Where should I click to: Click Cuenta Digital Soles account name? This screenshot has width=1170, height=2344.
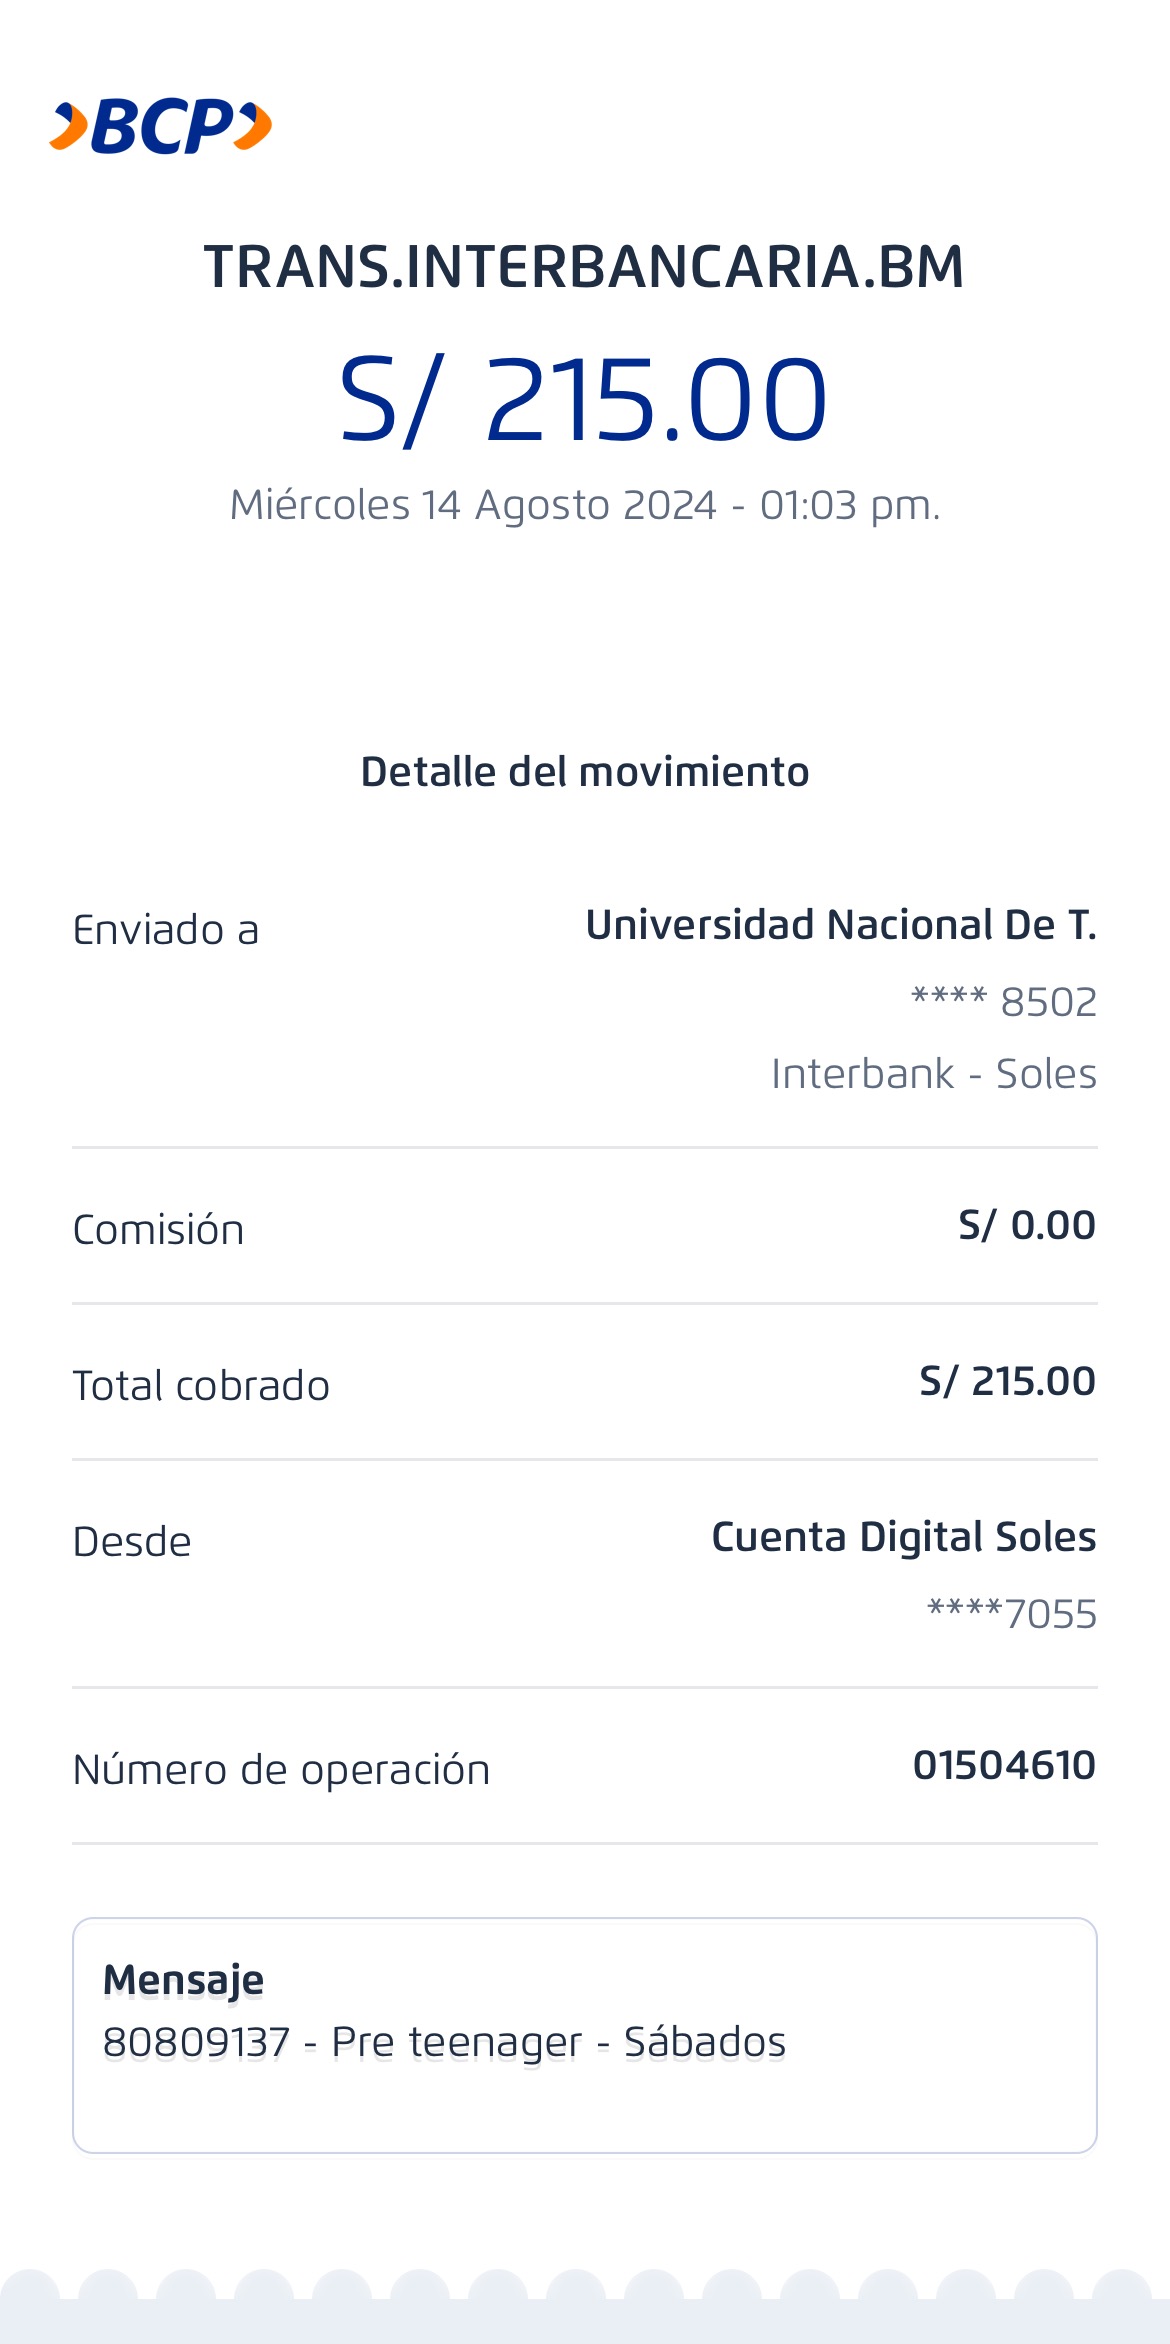pos(903,1537)
